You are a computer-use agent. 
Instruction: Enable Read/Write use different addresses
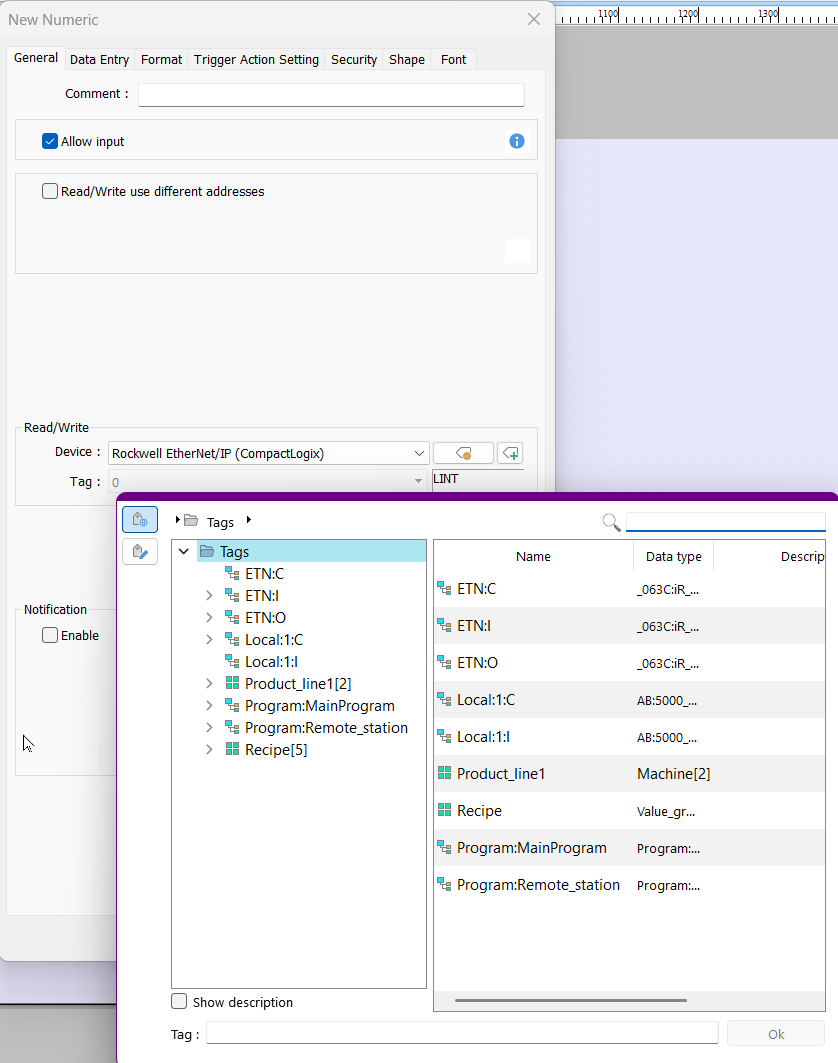pyautogui.click(x=50, y=191)
